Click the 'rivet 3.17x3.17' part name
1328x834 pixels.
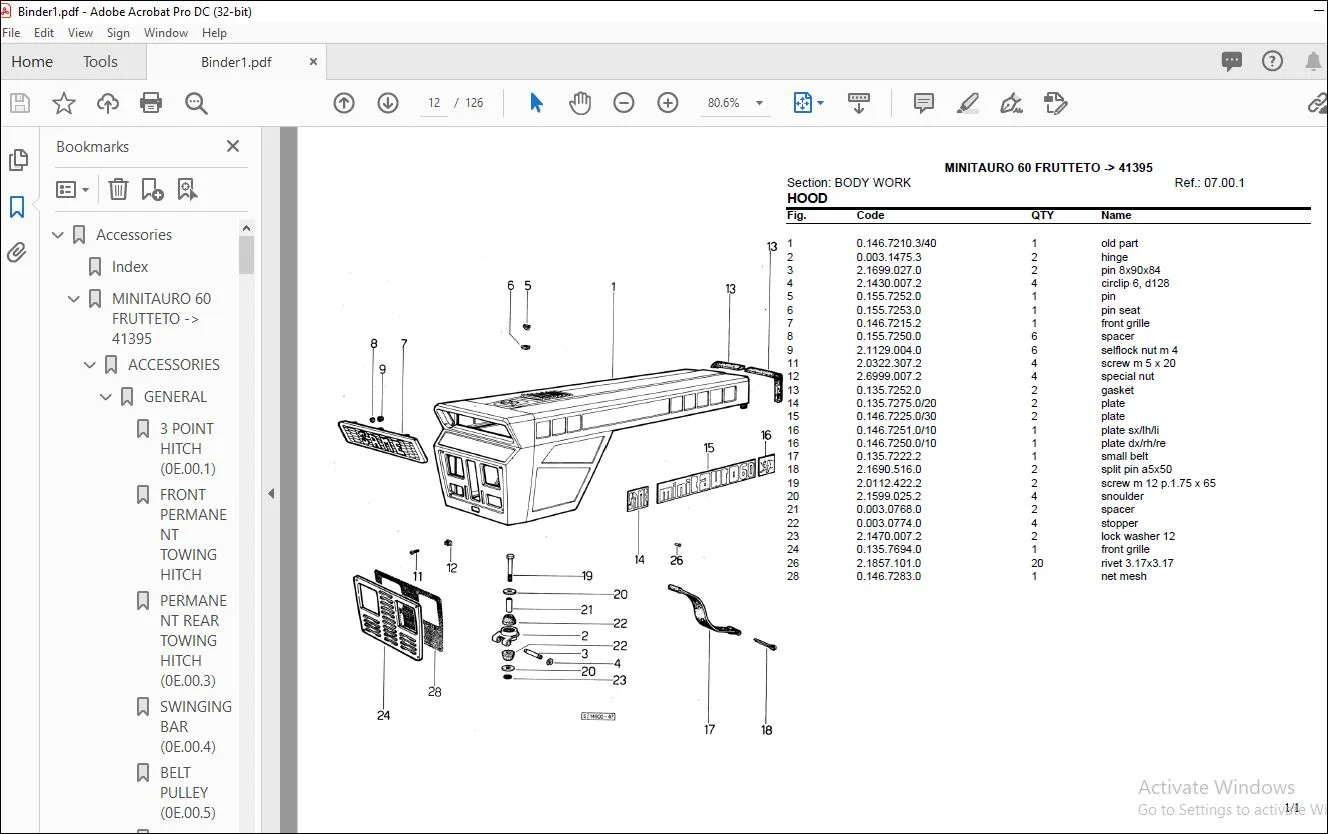point(1137,563)
